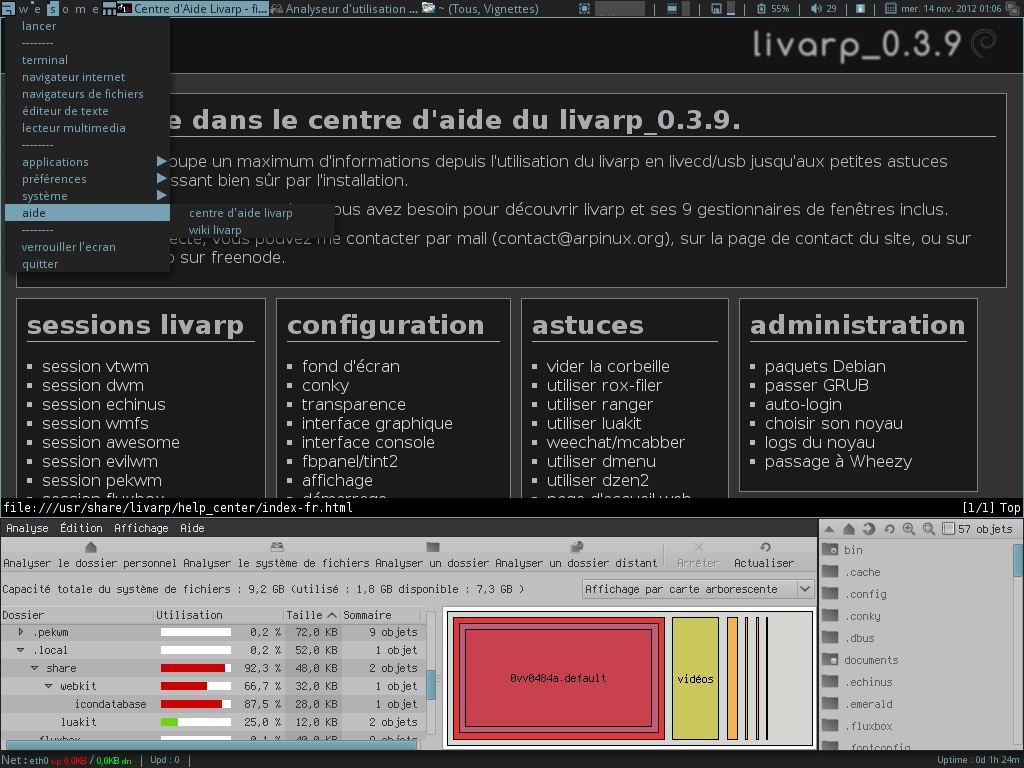Expand the .pekwm folder row
The image size is (1024, 768).
(x=21, y=632)
